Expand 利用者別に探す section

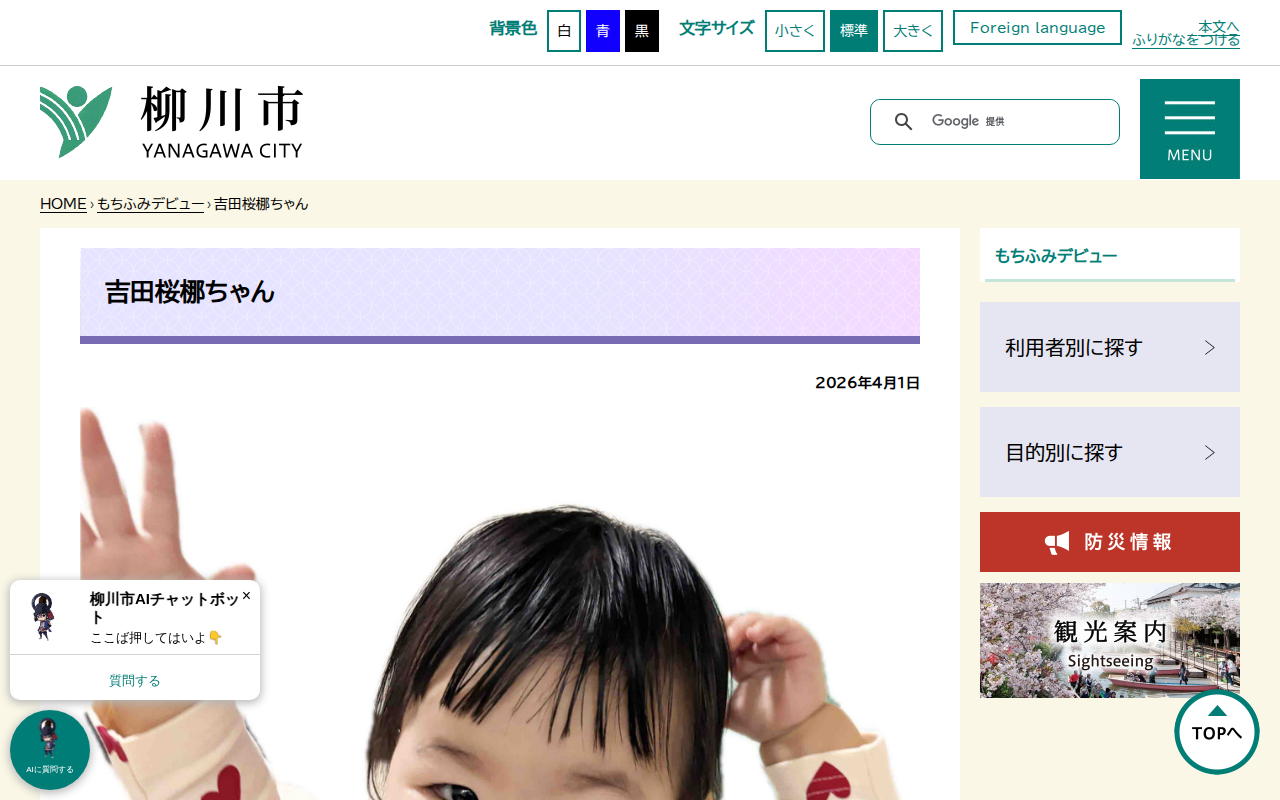click(1110, 347)
